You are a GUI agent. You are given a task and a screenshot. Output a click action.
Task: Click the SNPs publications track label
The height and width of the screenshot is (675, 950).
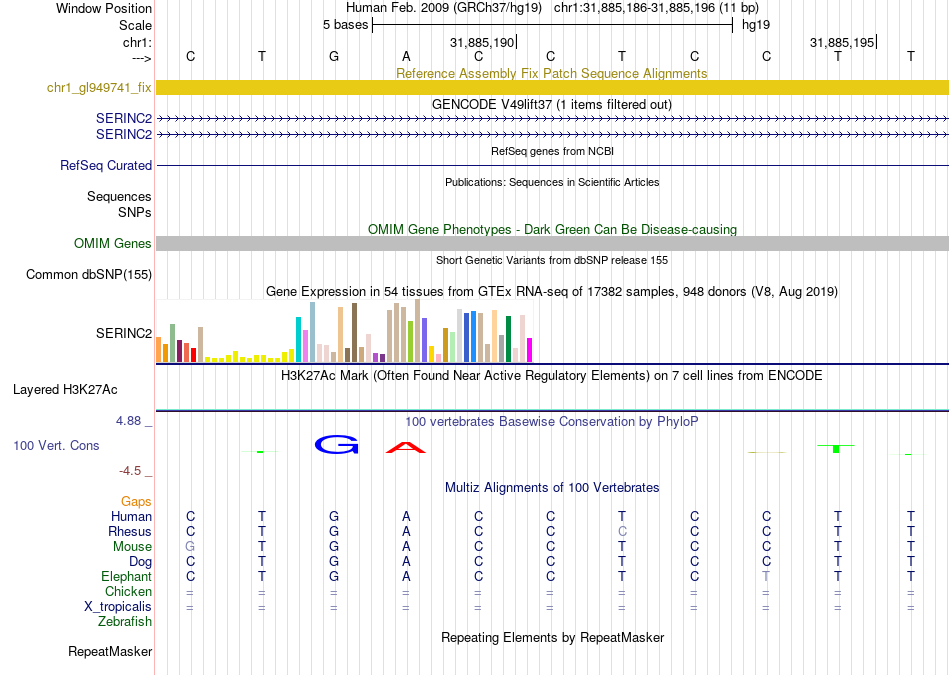pyautogui.click(x=135, y=213)
